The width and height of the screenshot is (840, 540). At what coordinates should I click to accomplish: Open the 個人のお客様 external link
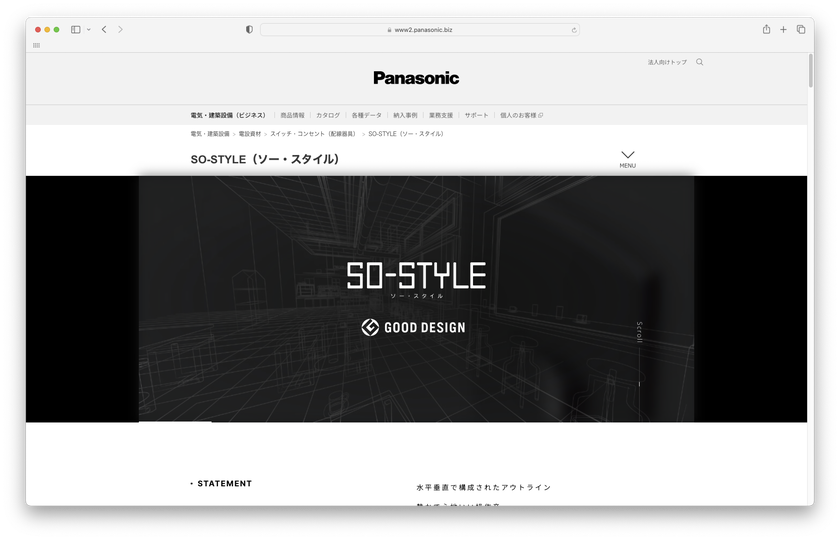(521, 115)
